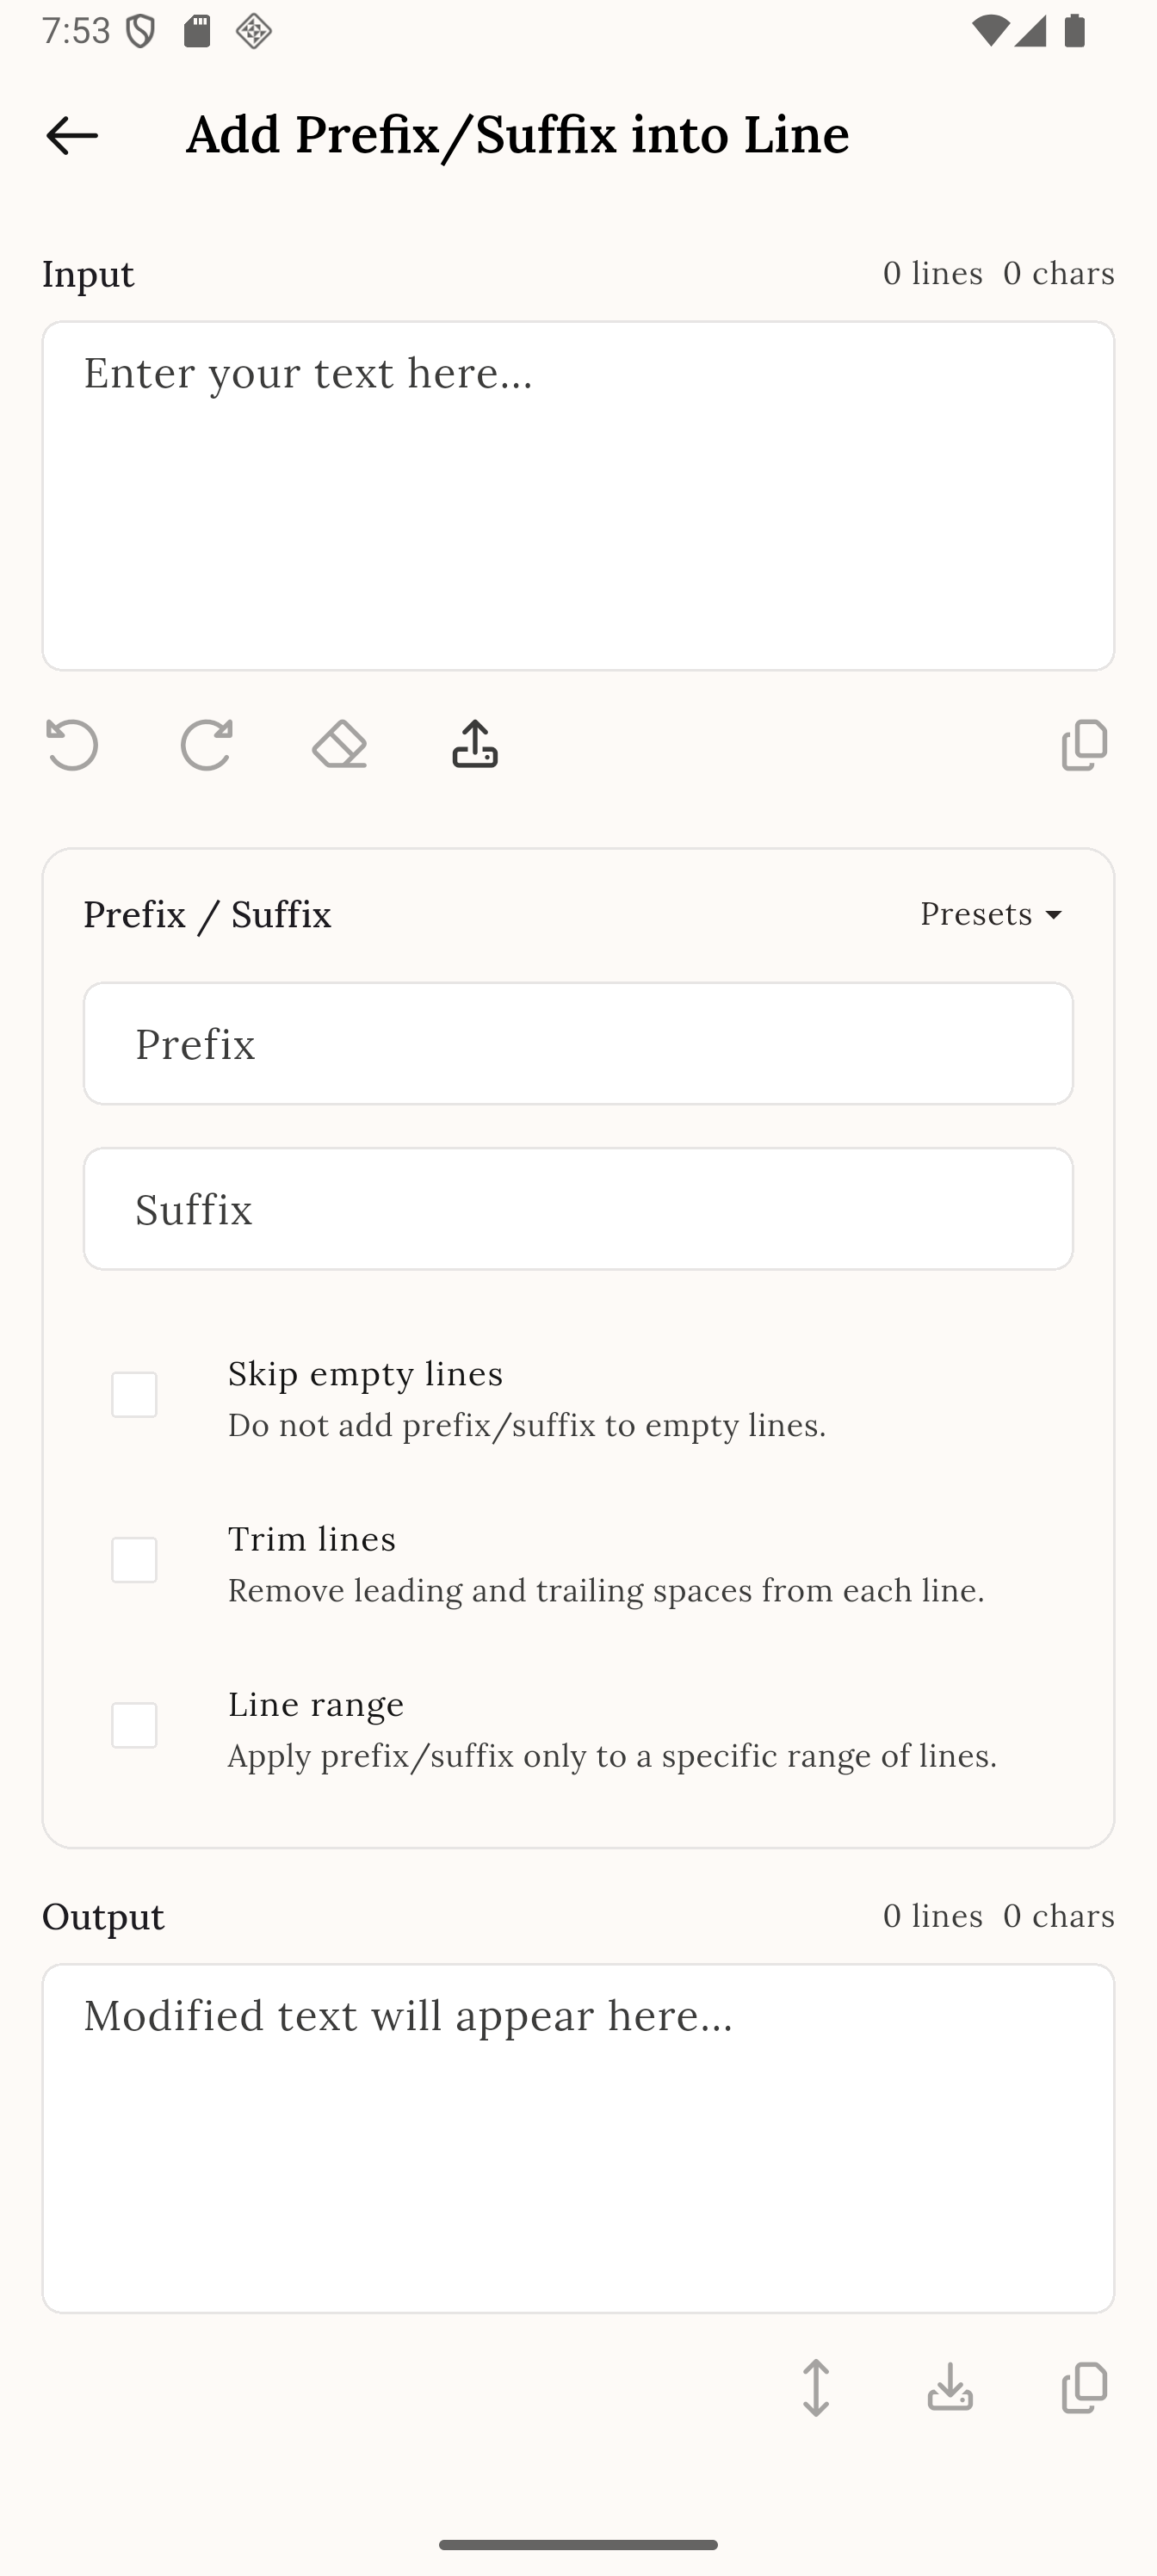Viewport: 1157px width, 2576px height.
Task: Clear the input text with eraser icon
Action: [x=340, y=744]
